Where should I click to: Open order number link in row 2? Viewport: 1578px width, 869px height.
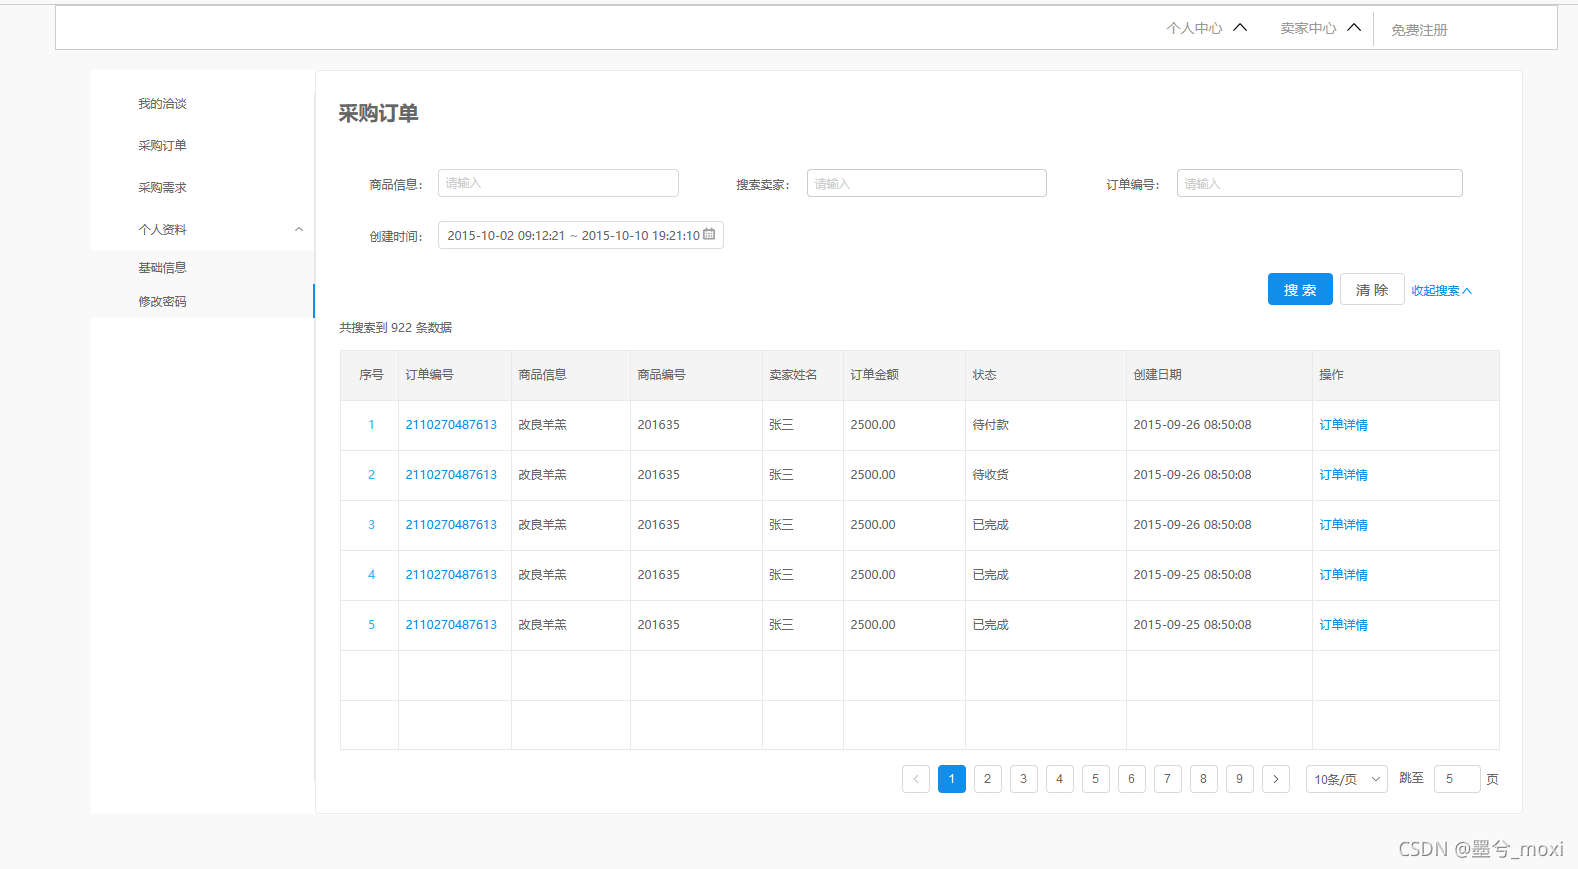(451, 475)
